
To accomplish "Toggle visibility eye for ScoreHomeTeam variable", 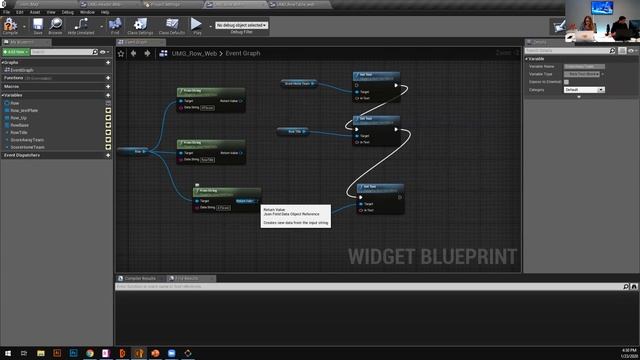I will 108,147.
